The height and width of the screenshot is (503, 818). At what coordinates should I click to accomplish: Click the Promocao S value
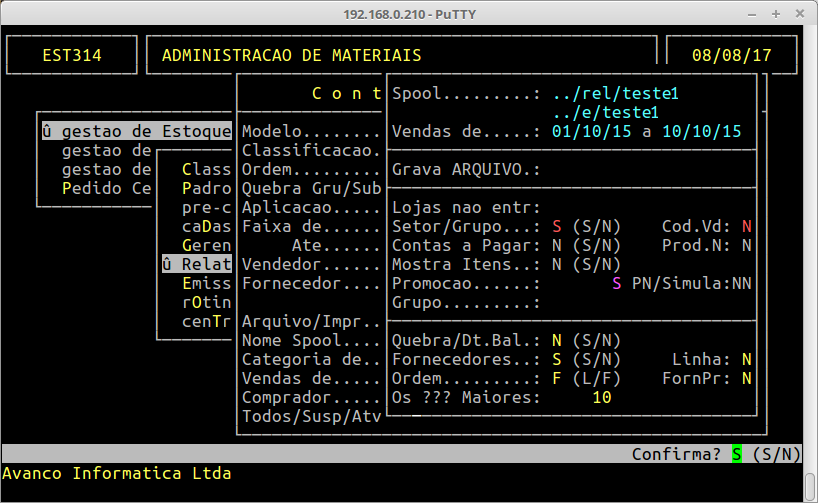click(617, 284)
